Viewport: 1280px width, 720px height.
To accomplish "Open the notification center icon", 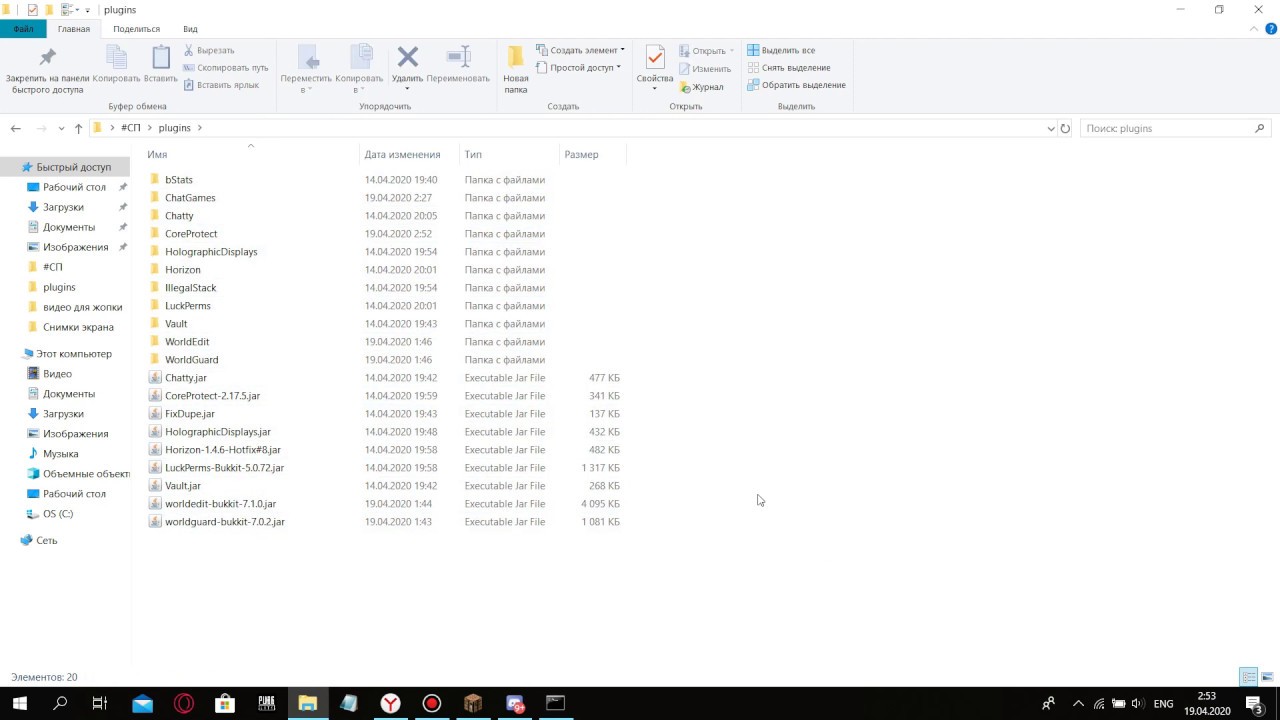I will (x=1254, y=704).
